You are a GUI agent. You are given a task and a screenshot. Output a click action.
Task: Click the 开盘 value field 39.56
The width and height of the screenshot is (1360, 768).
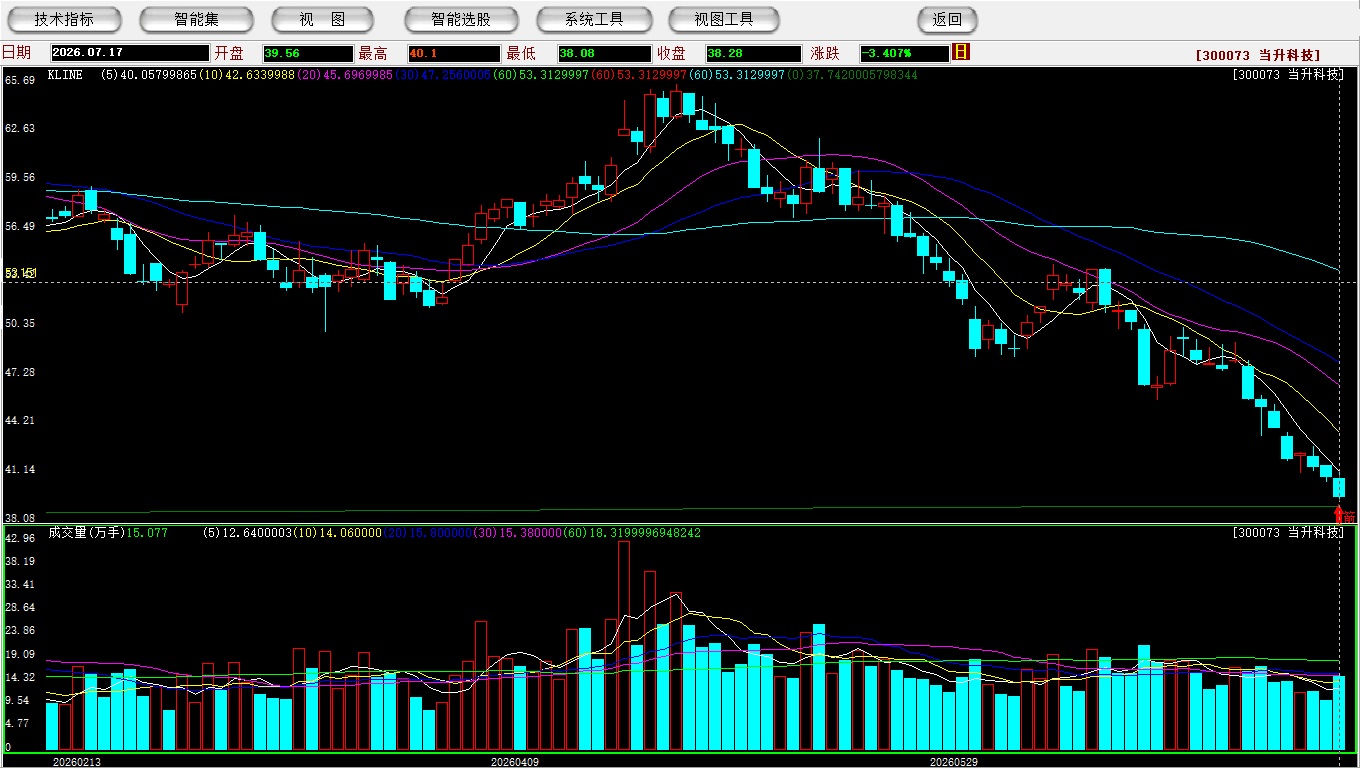coord(308,53)
